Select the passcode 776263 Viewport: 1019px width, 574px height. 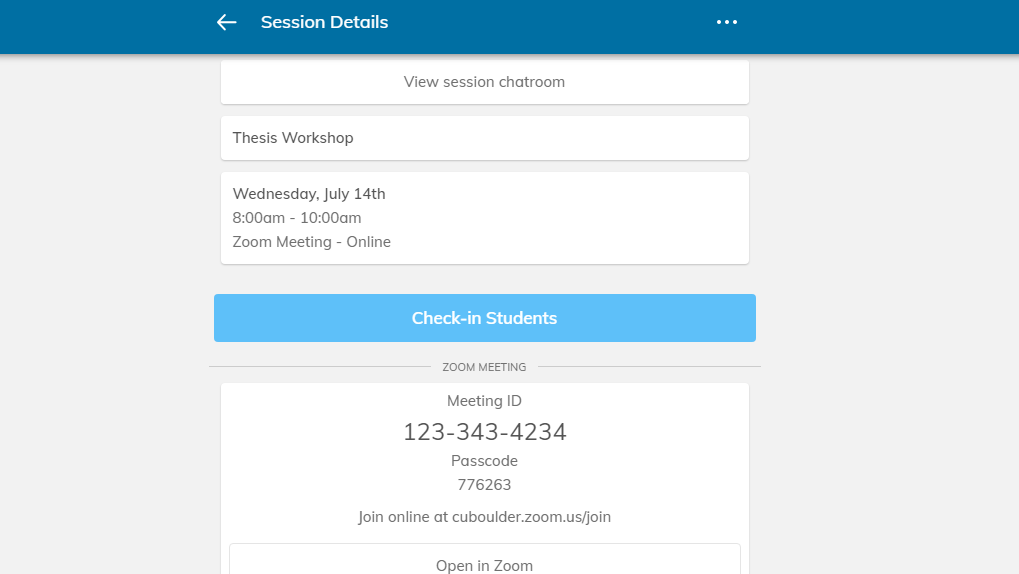484,485
